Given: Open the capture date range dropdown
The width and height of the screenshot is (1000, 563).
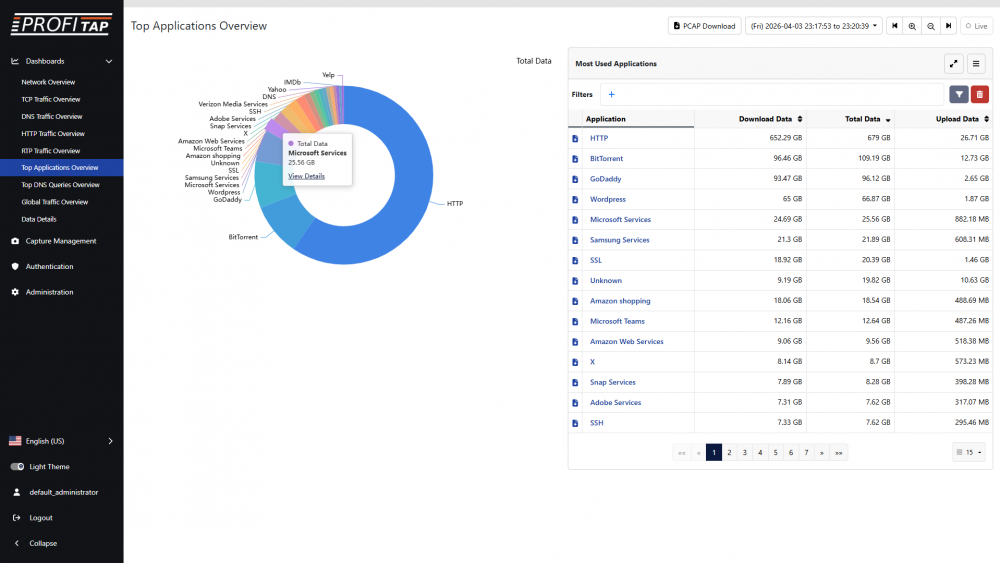Looking at the screenshot, I should click(x=813, y=26).
